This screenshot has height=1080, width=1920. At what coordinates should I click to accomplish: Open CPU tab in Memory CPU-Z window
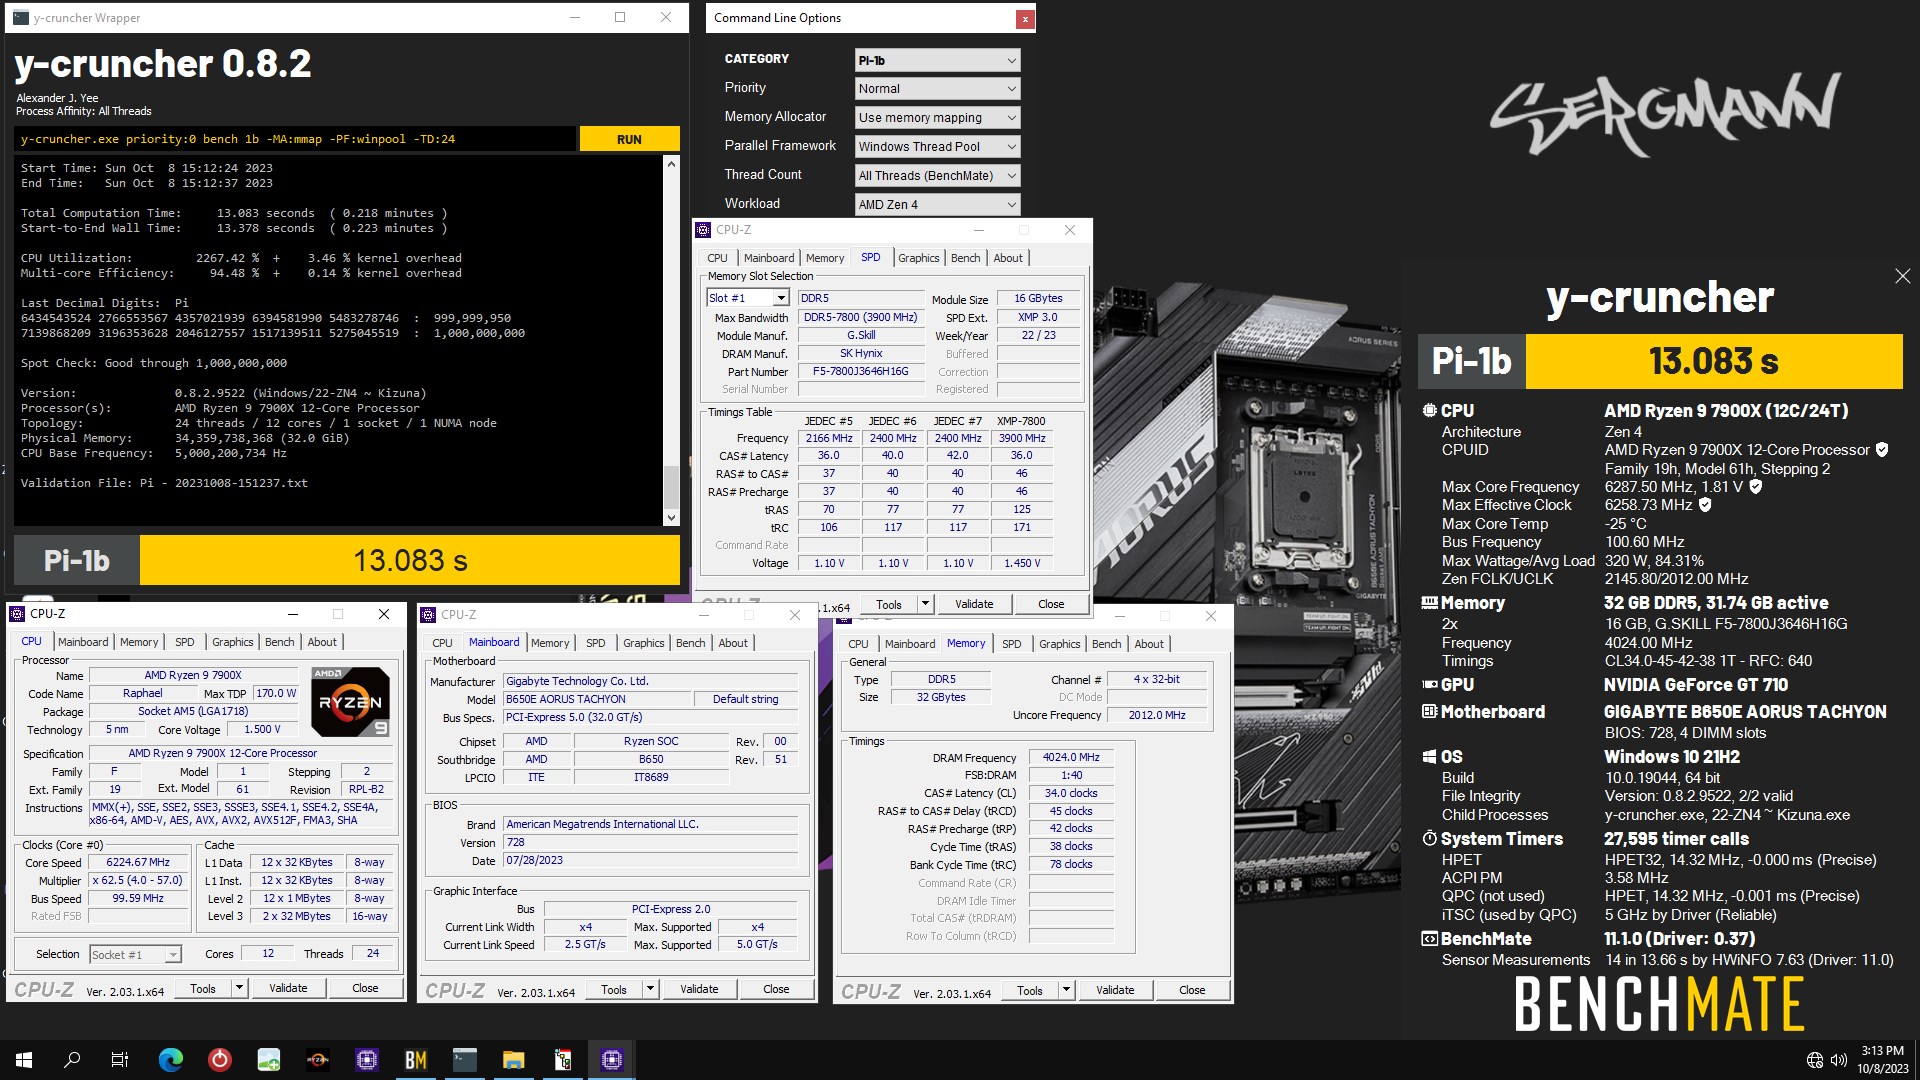pyautogui.click(x=858, y=644)
